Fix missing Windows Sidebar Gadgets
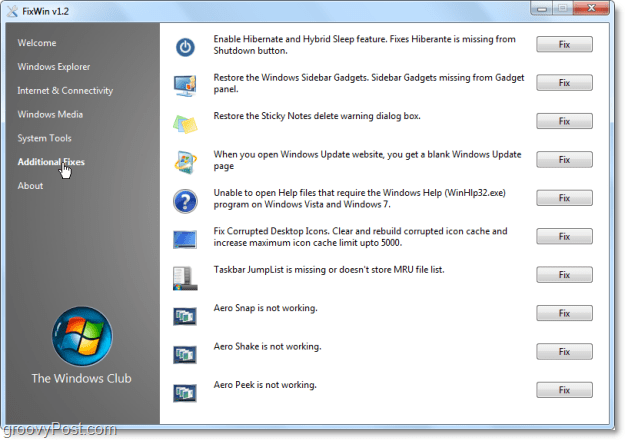The width and height of the screenshot is (625, 440). coord(564,82)
